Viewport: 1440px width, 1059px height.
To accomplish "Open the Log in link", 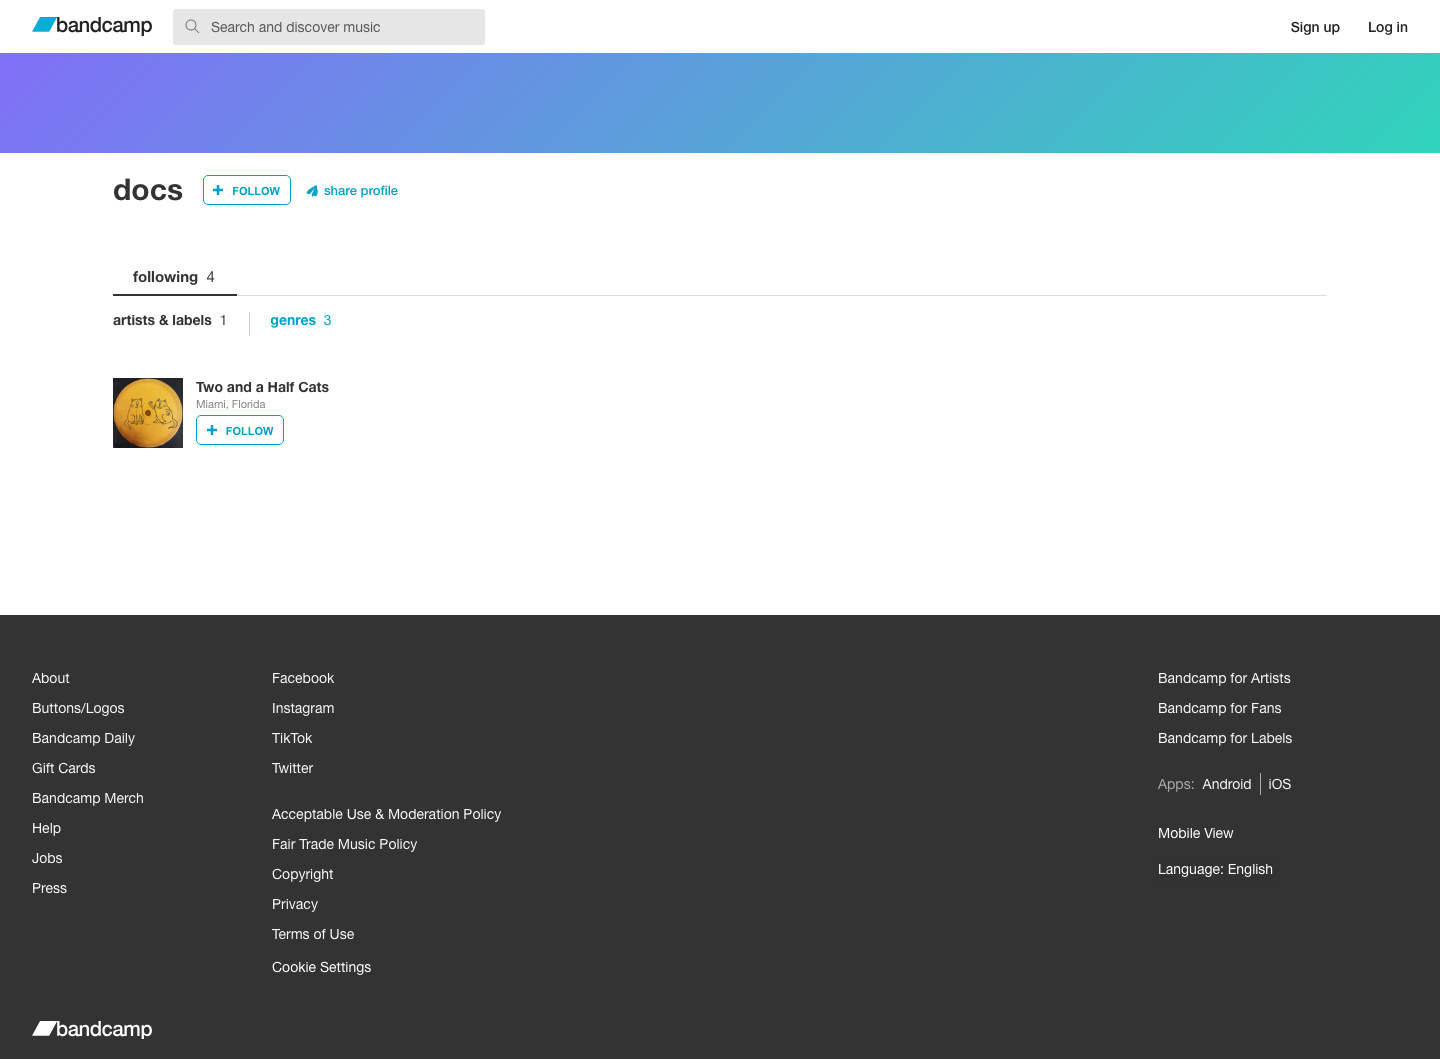I will click(x=1388, y=27).
